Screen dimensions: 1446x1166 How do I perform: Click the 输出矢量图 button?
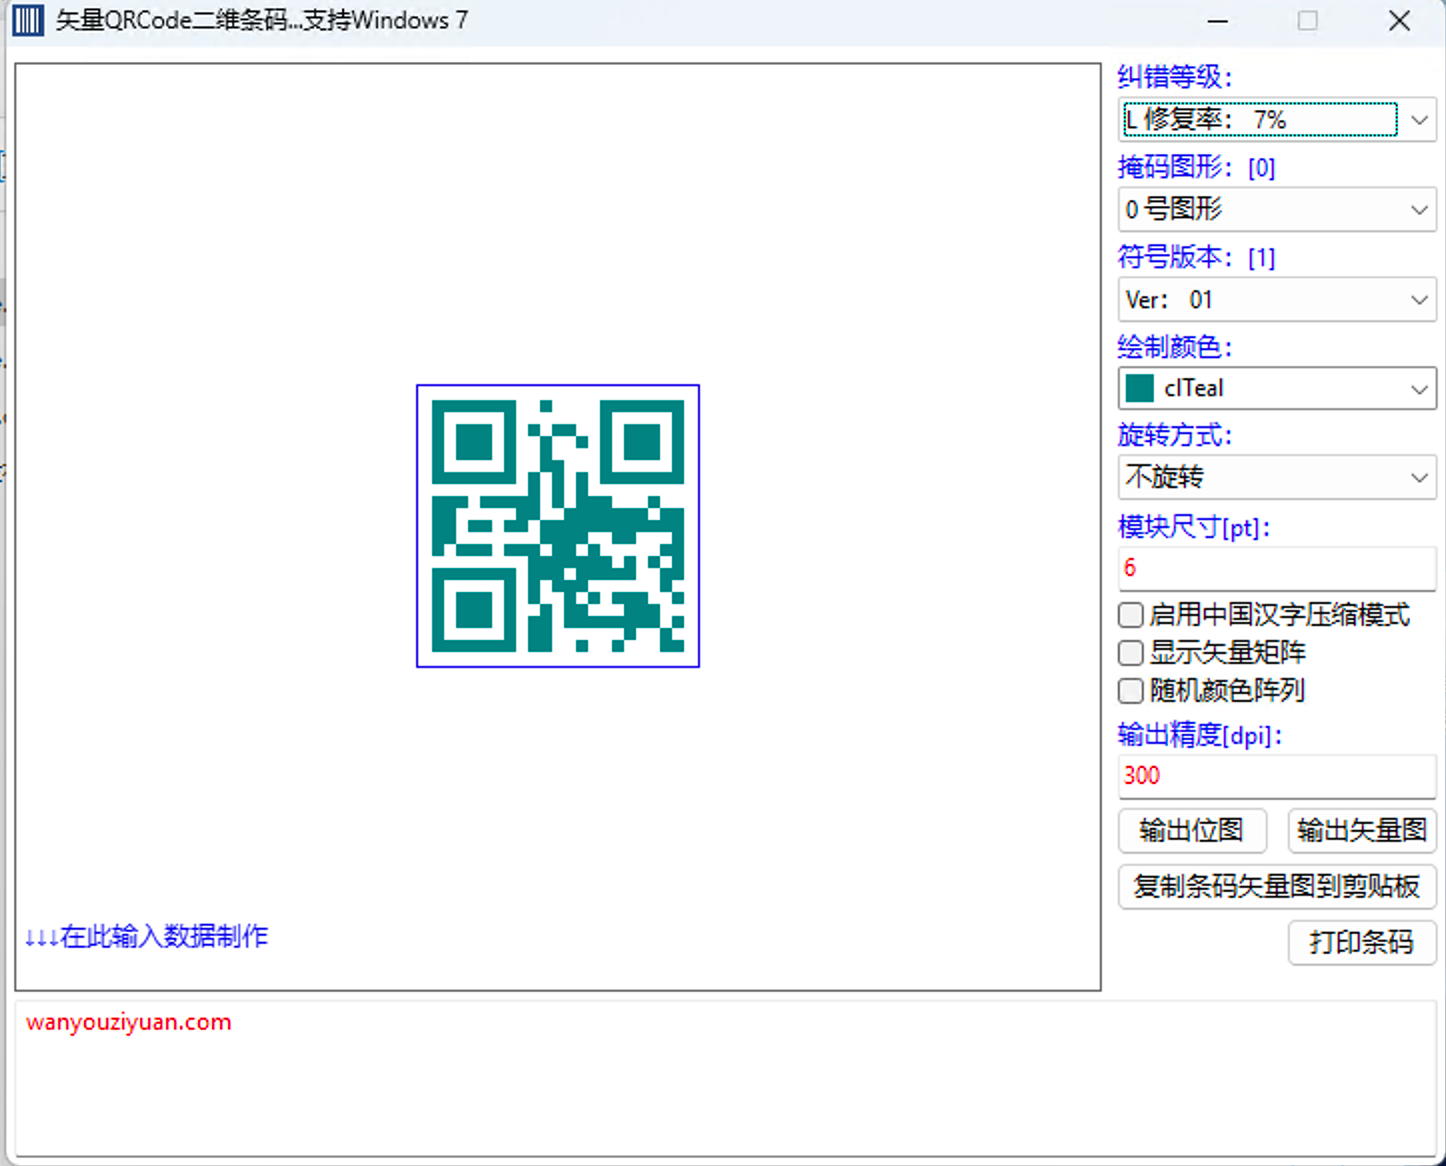click(x=1362, y=830)
